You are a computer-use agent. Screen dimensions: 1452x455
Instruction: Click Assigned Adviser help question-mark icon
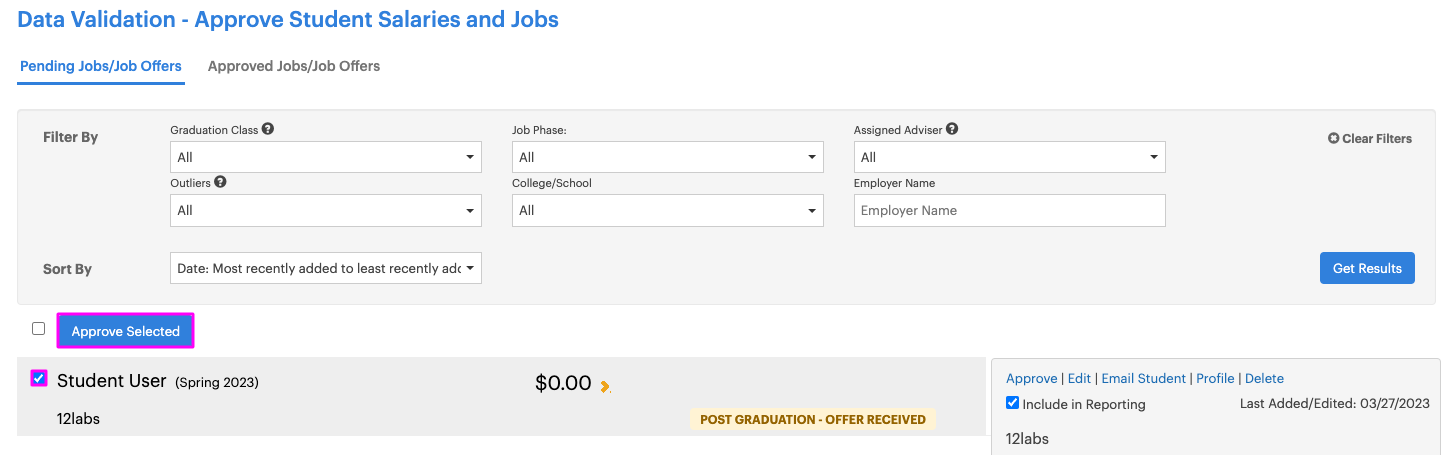click(x=952, y=129)
